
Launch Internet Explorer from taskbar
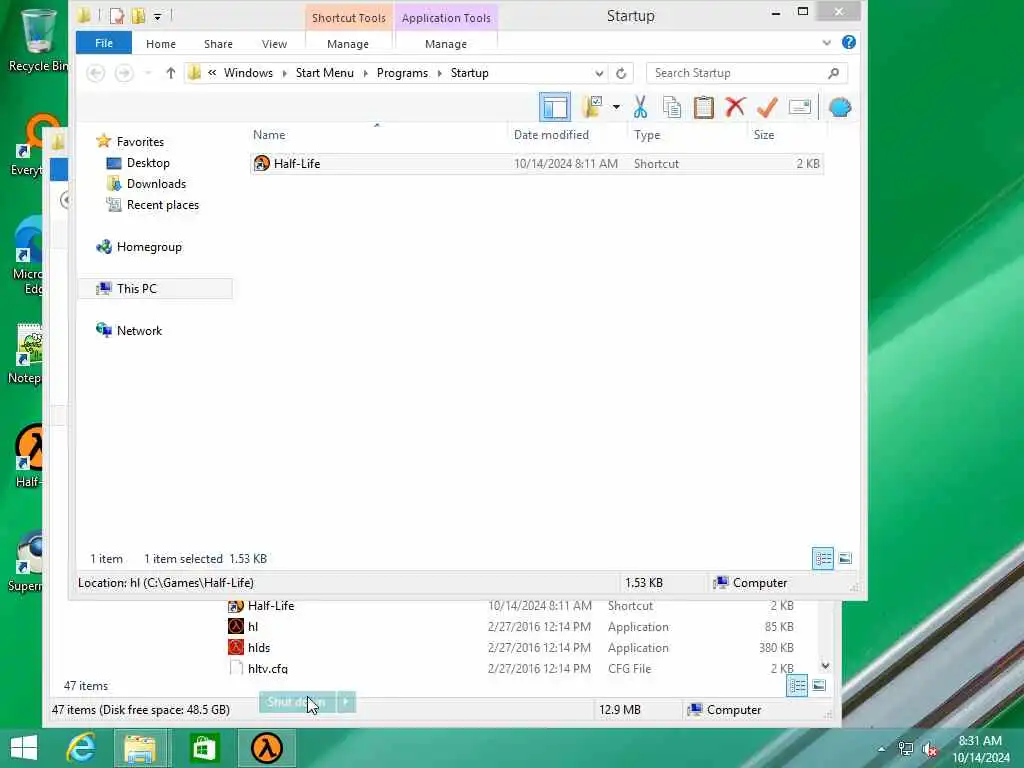tap(81, 748)
